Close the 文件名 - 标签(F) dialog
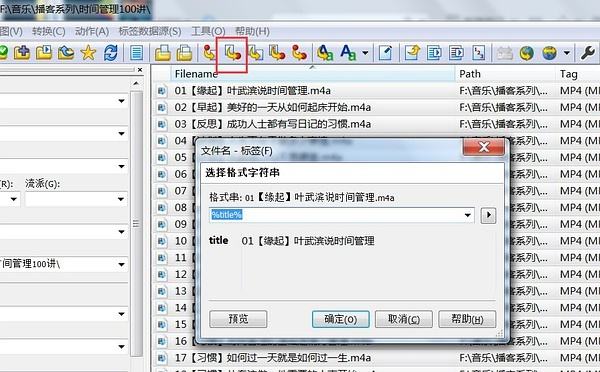The height and width of the screenshot is (372, 600). 484,147
